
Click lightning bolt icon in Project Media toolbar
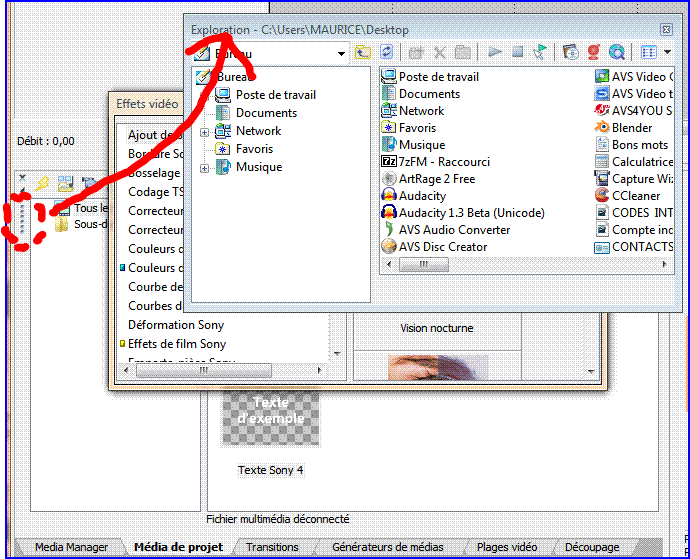43,183
